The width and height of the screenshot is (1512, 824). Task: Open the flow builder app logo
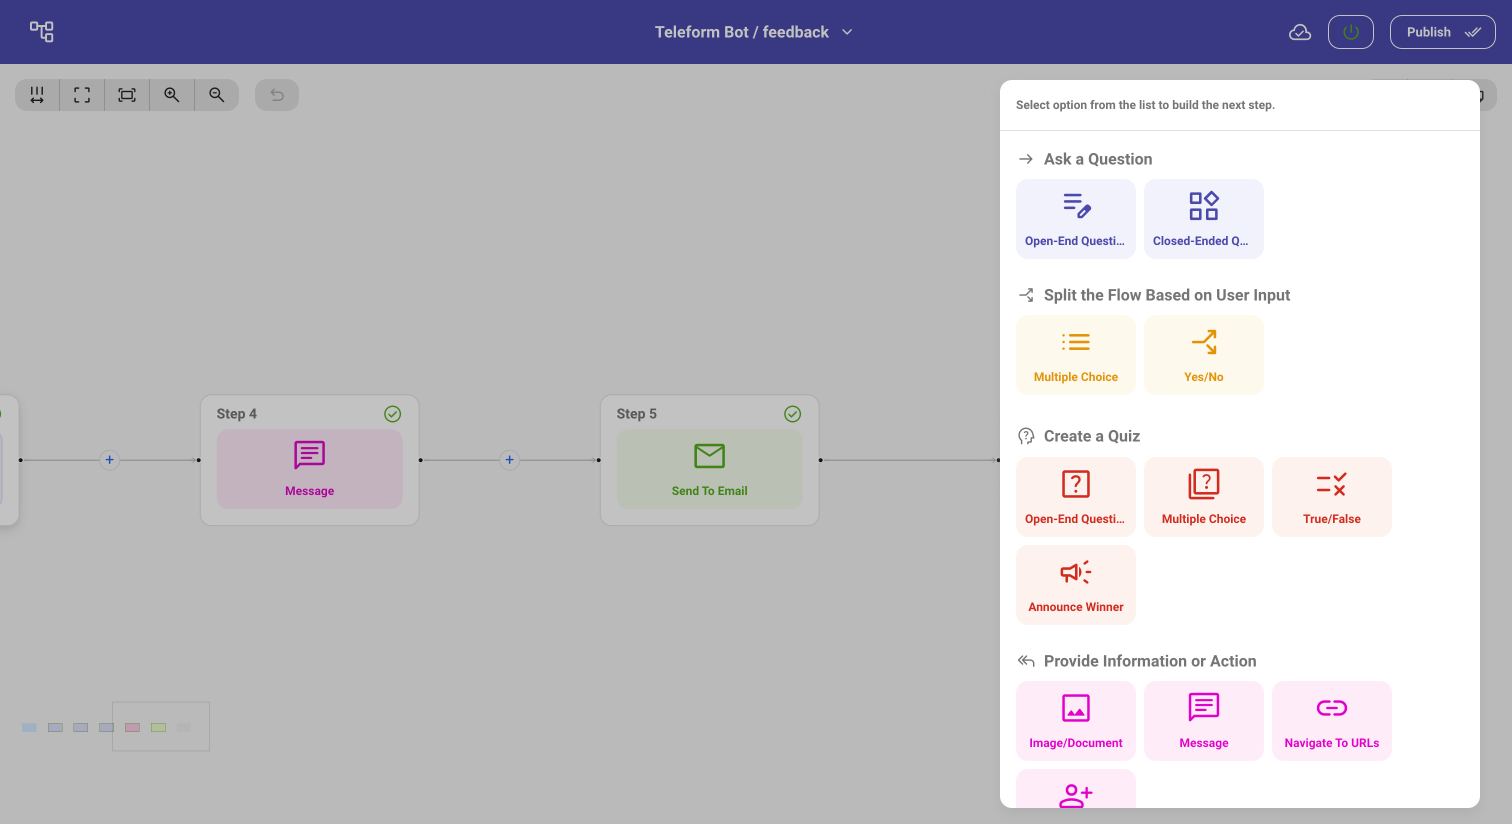pos(42,31)
